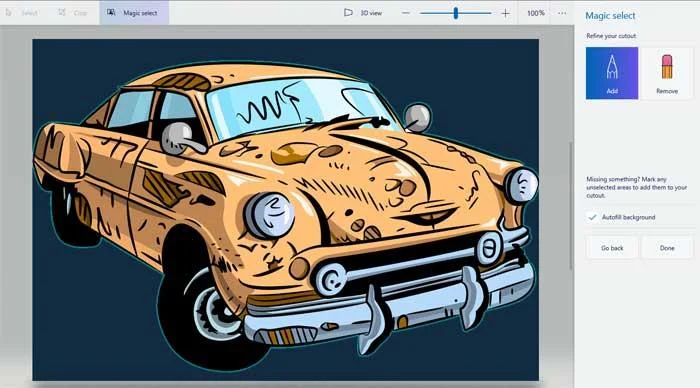This screenshot has width=700, height=388.
Task: Choose the Select tool in toolbar
Action: coord(22,13)
